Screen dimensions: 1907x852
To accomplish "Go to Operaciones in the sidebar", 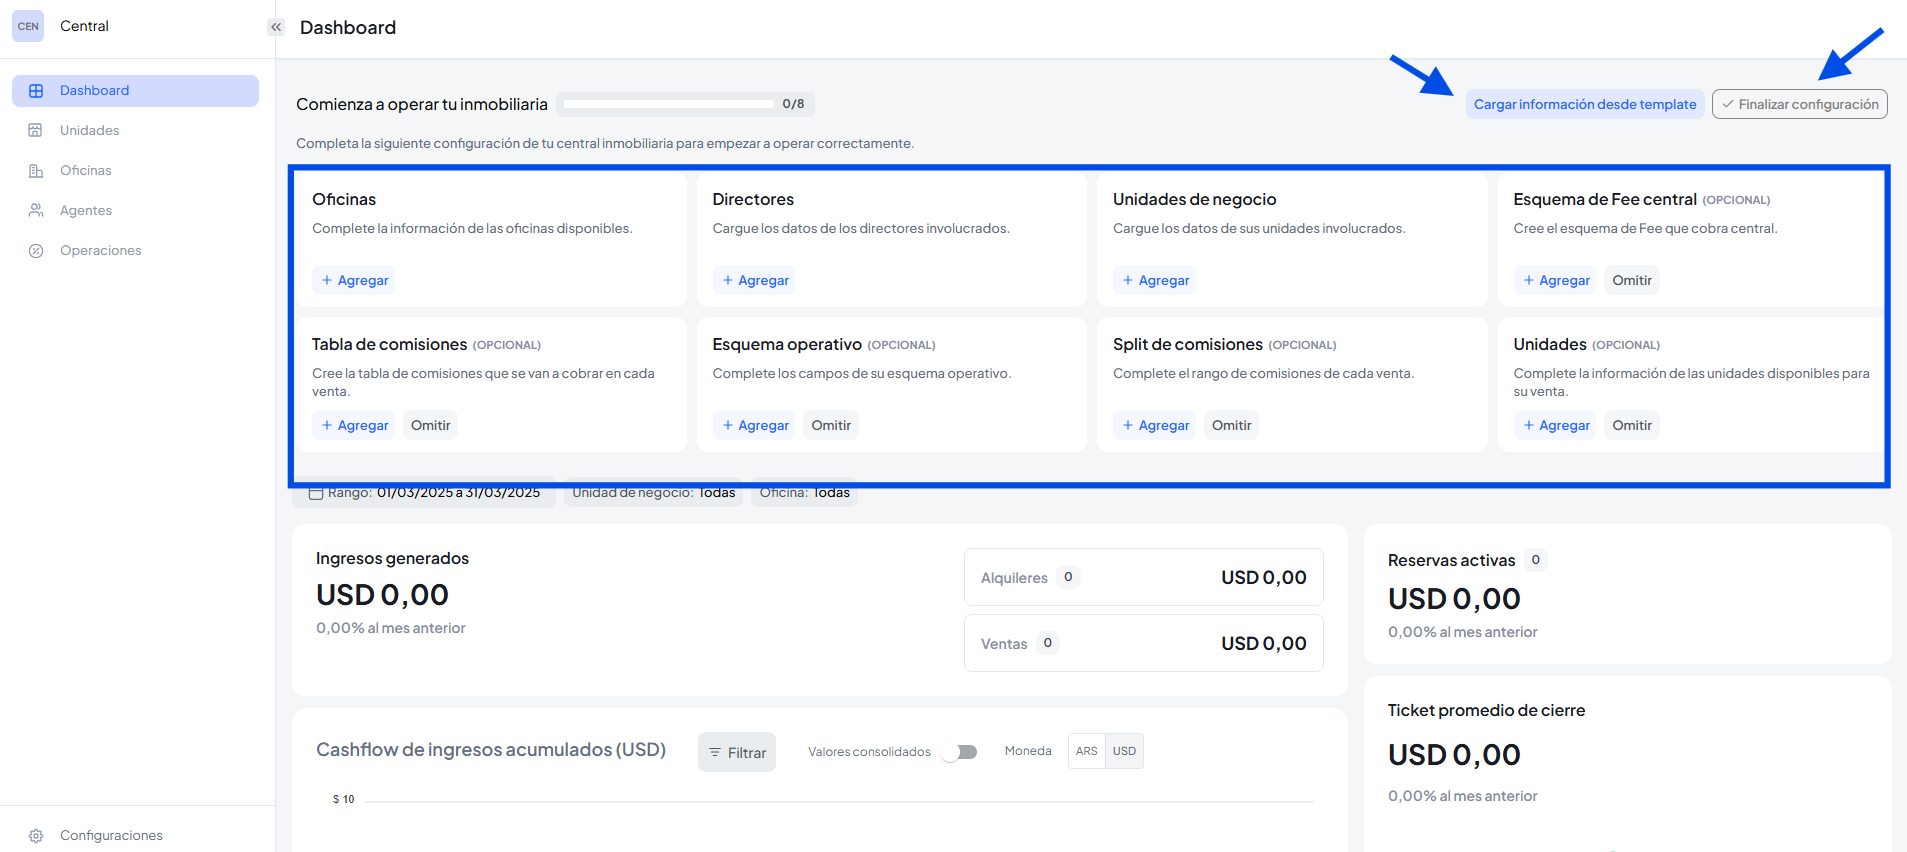I will pos(100,251).
